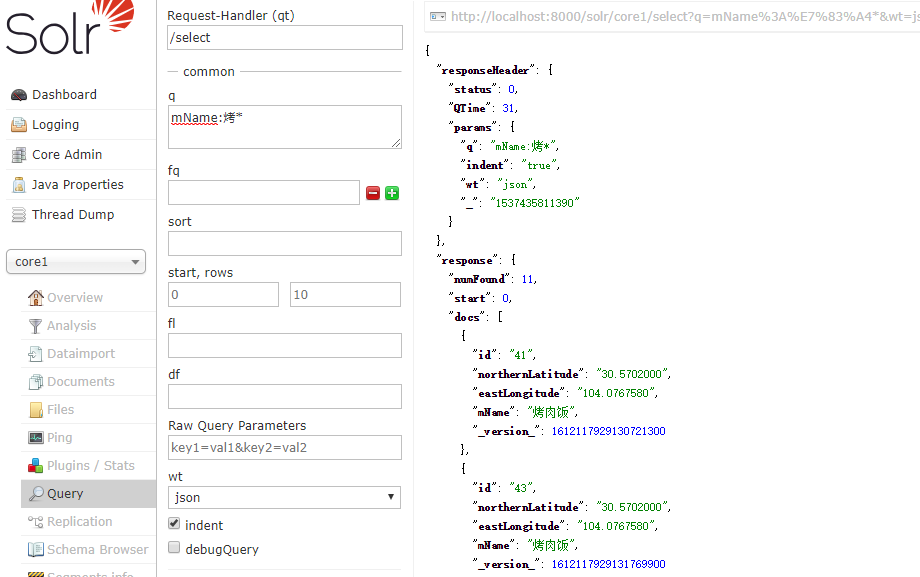
Task: View the Thread Dump
Action: pos(73,214)
